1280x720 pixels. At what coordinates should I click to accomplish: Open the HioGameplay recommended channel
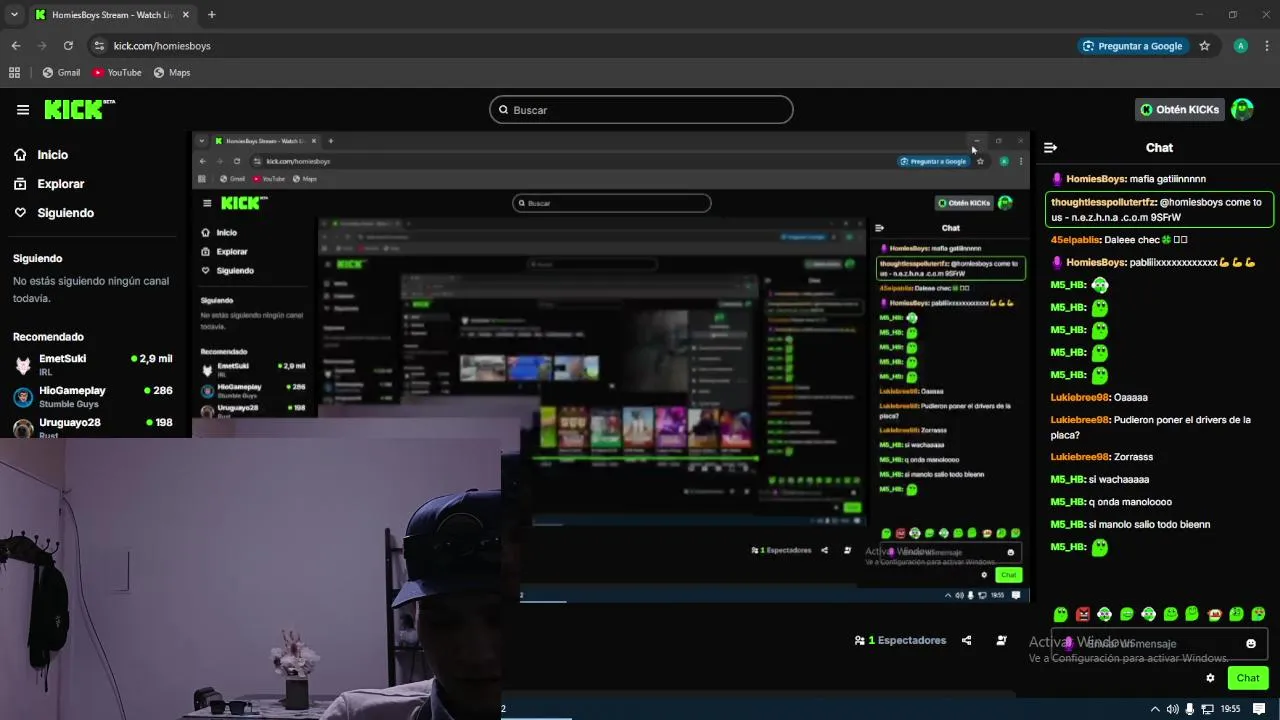pos(95,397)
